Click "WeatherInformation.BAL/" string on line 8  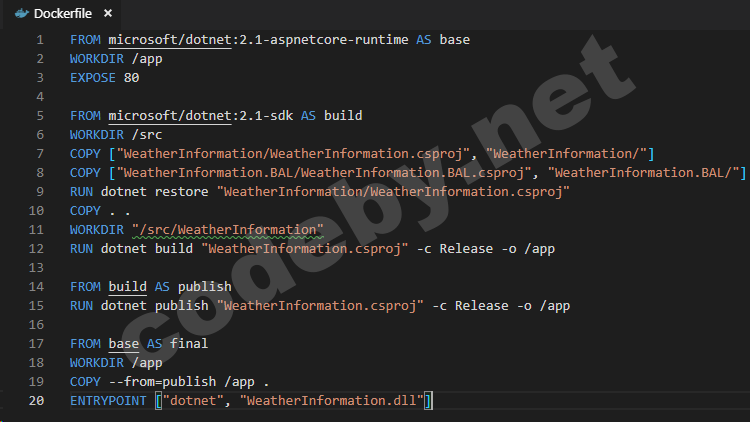(x=643, y=173)
